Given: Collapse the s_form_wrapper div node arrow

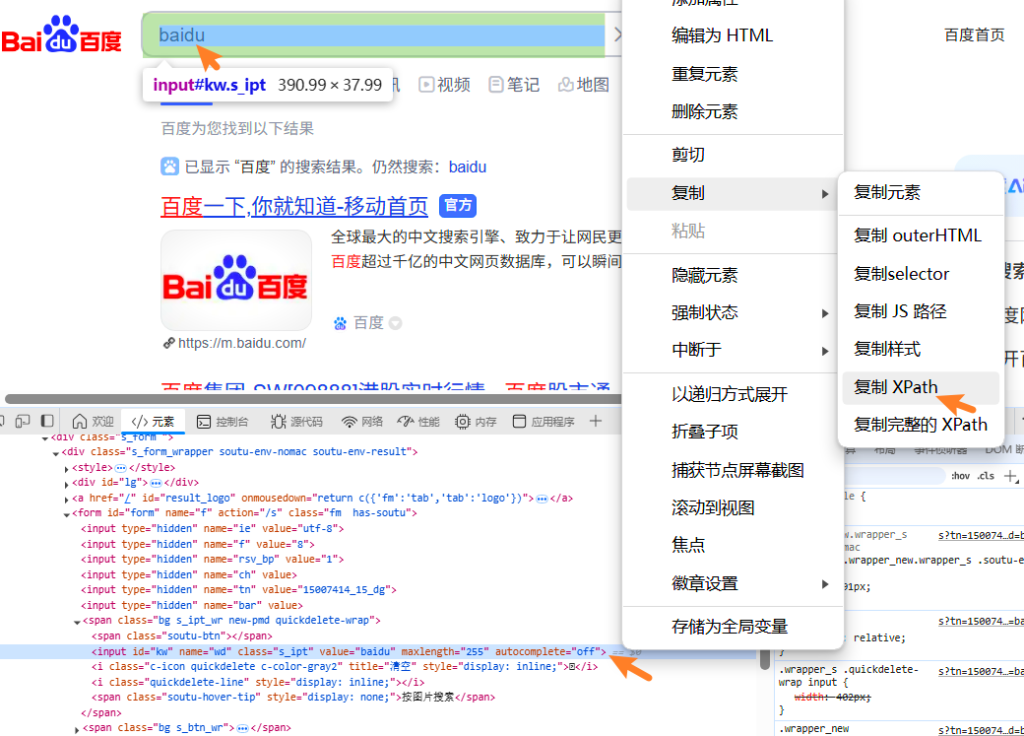Looking at the screenshot, I should click(56, 453).
